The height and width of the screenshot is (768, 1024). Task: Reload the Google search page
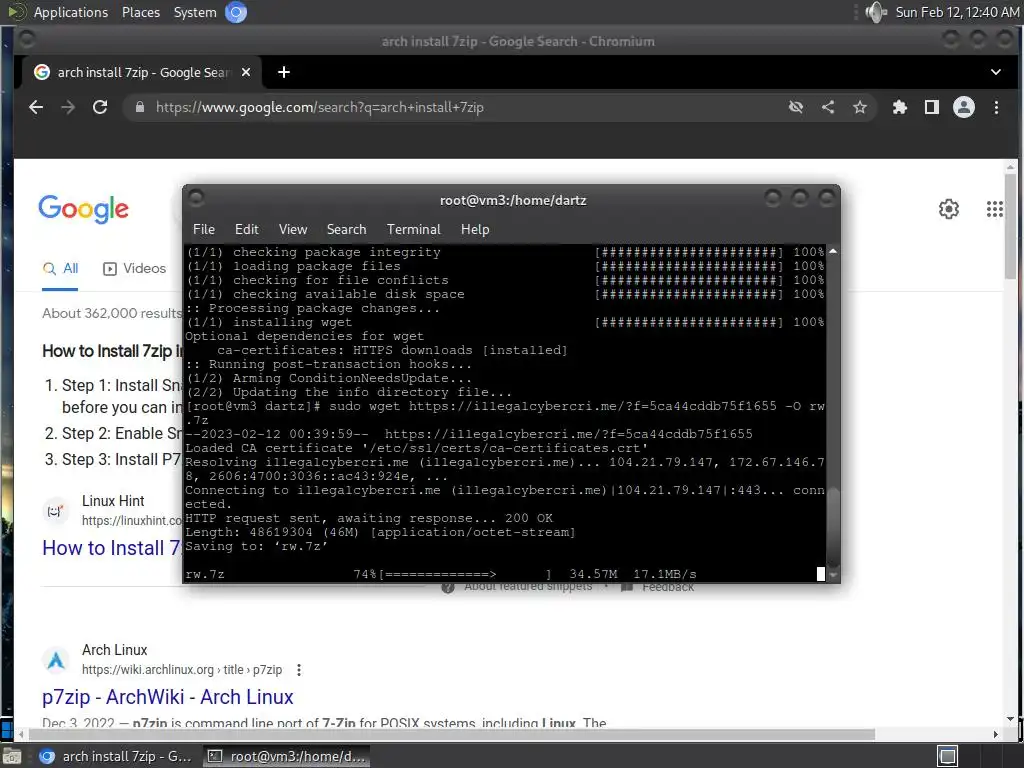(x=100, y=107)
